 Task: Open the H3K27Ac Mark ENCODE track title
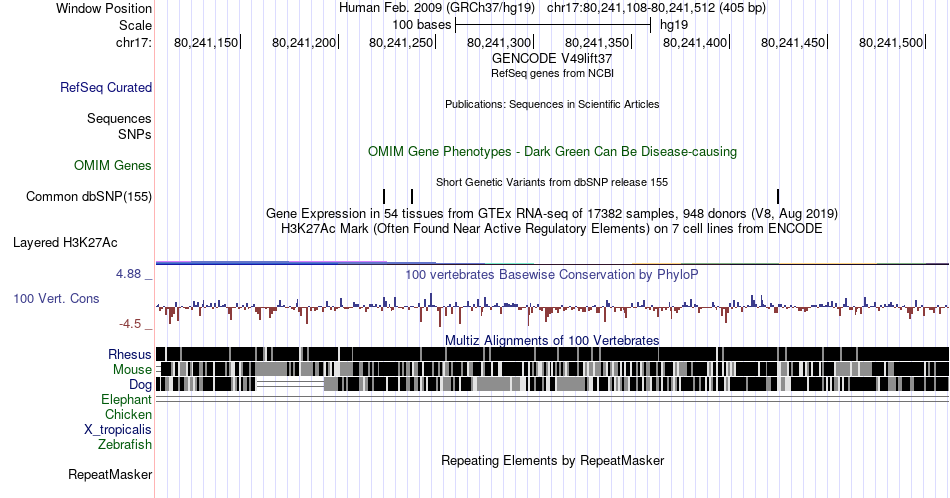tap(552, 228)
